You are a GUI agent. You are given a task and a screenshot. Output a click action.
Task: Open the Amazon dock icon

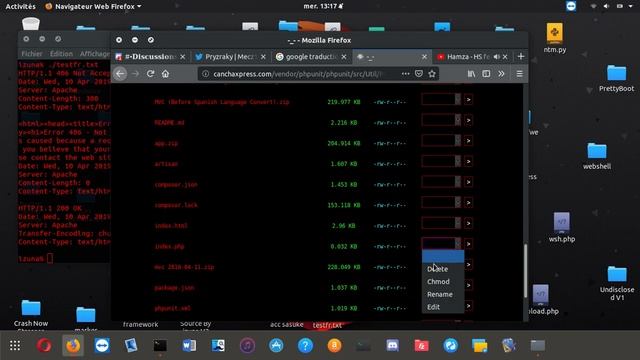334,346
